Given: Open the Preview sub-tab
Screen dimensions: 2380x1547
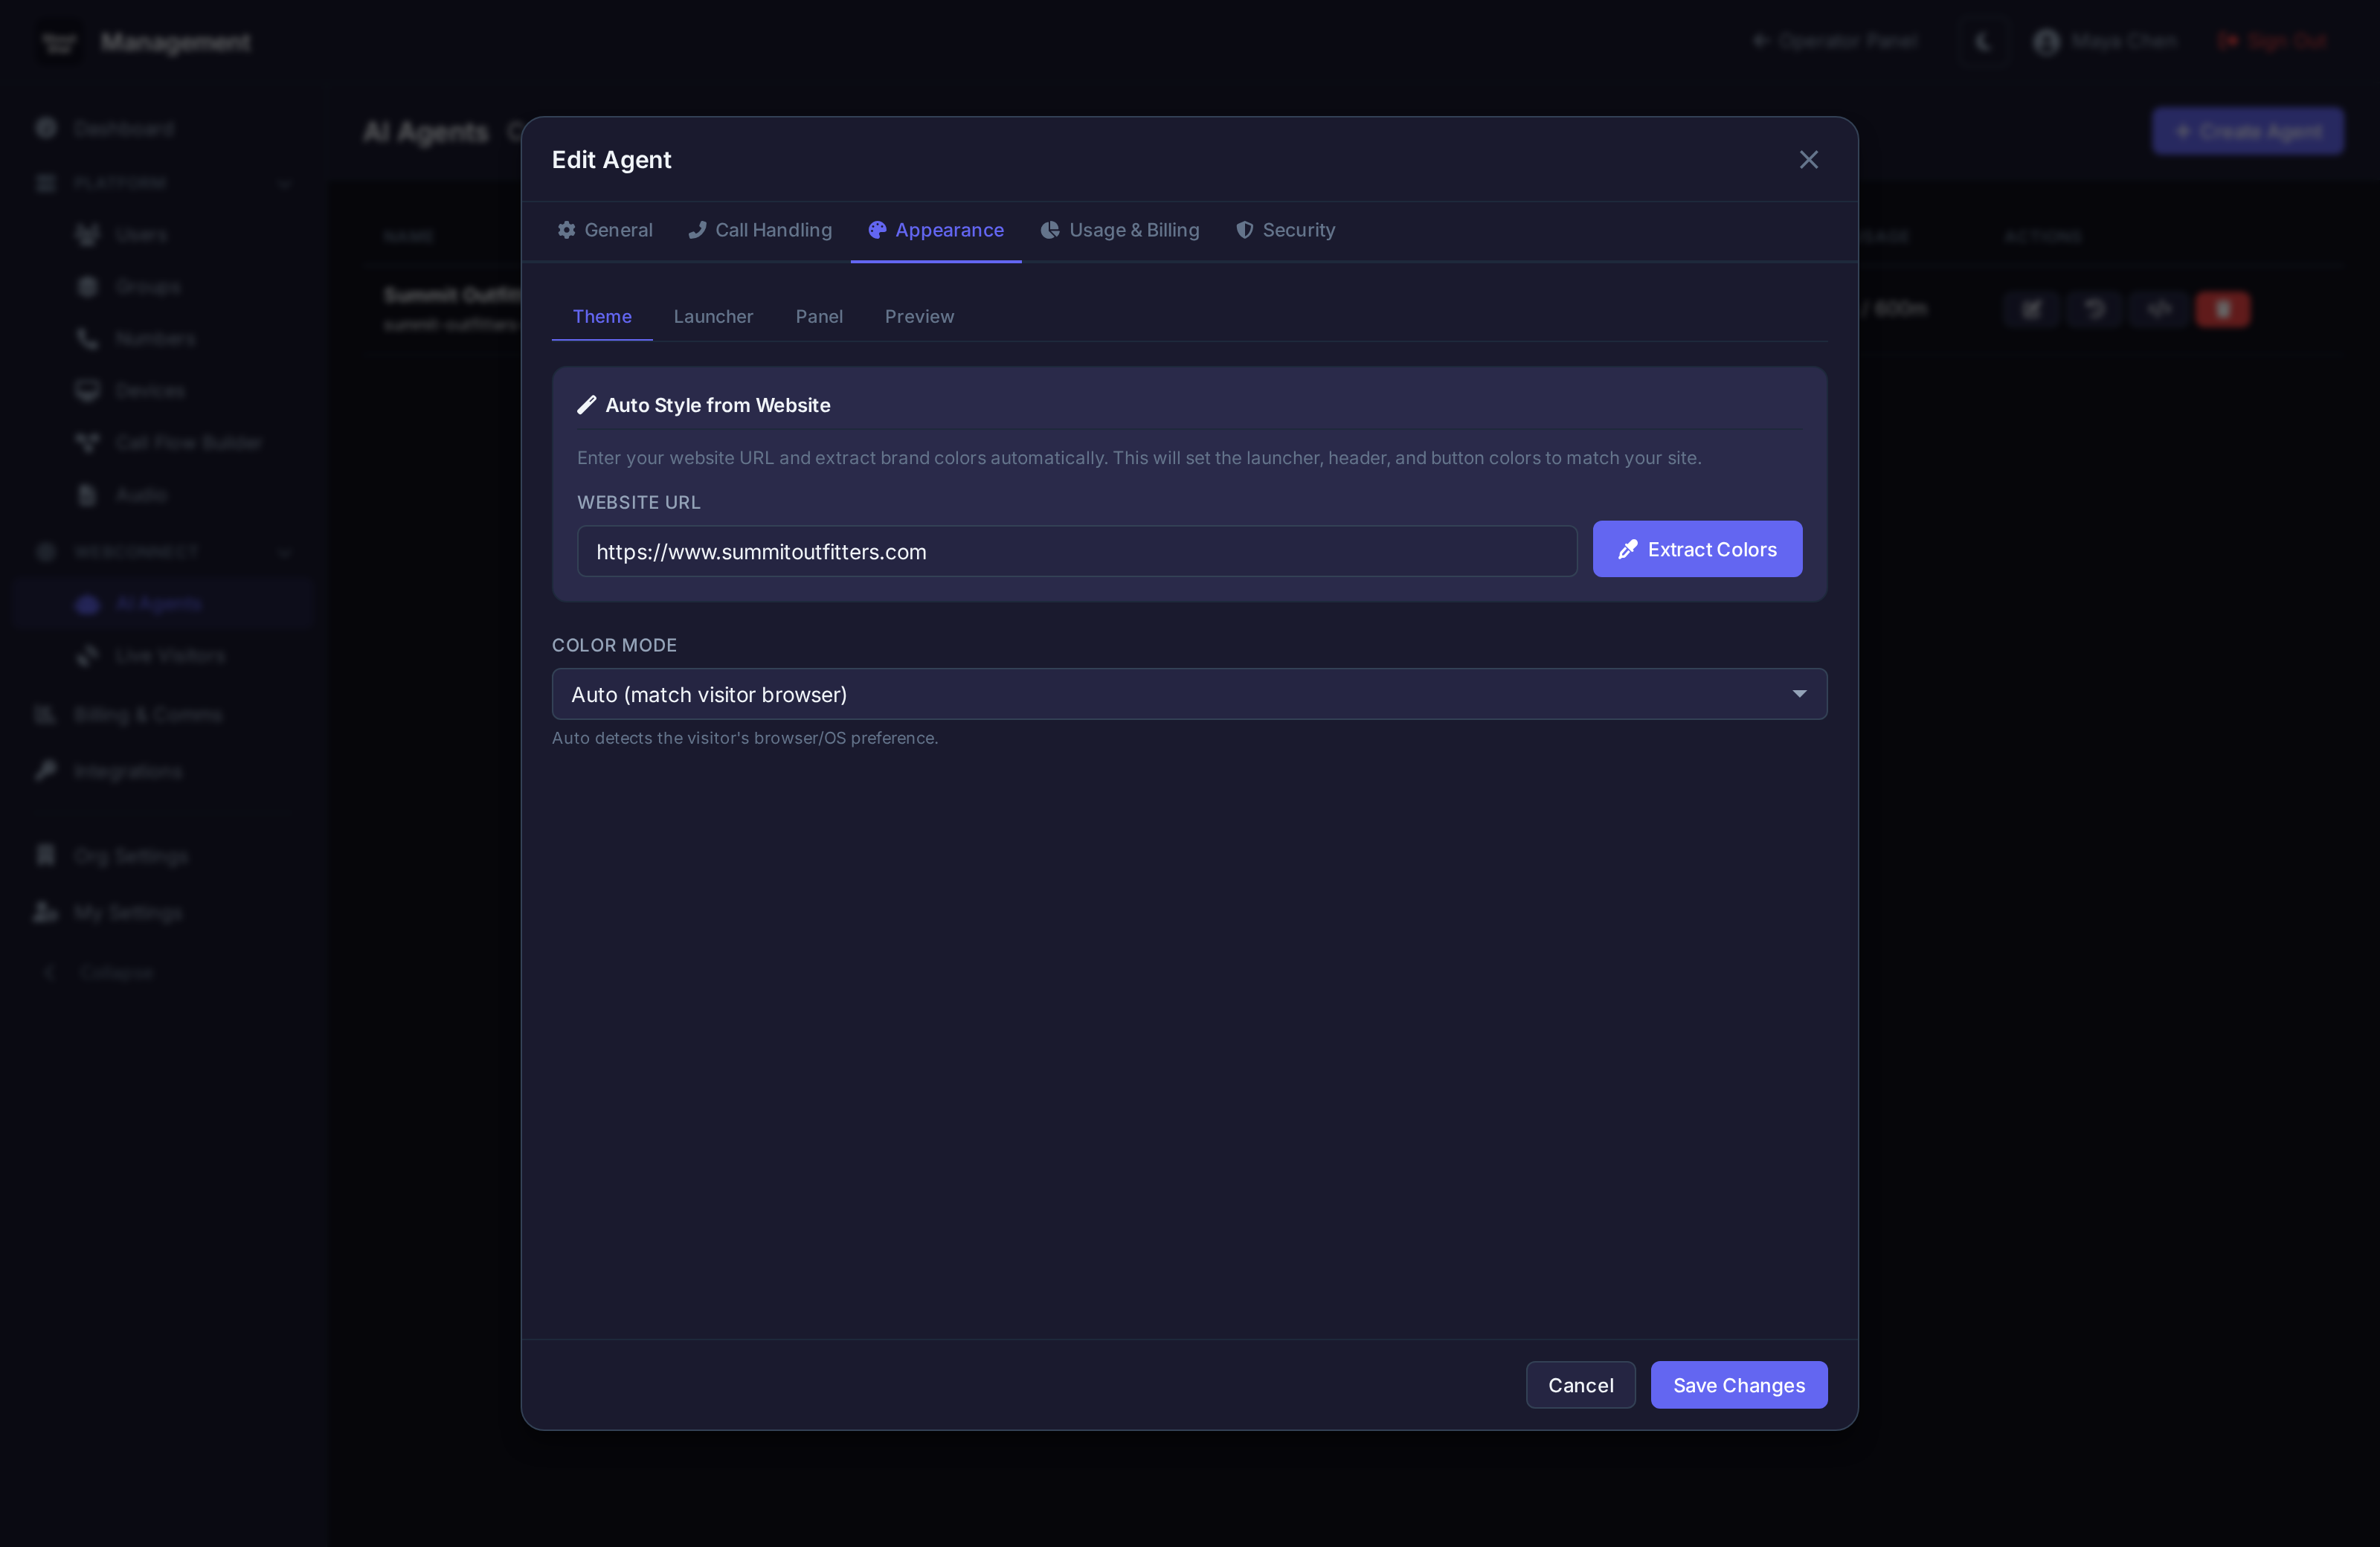Looking at the screenshot, I should pos(919,316).
